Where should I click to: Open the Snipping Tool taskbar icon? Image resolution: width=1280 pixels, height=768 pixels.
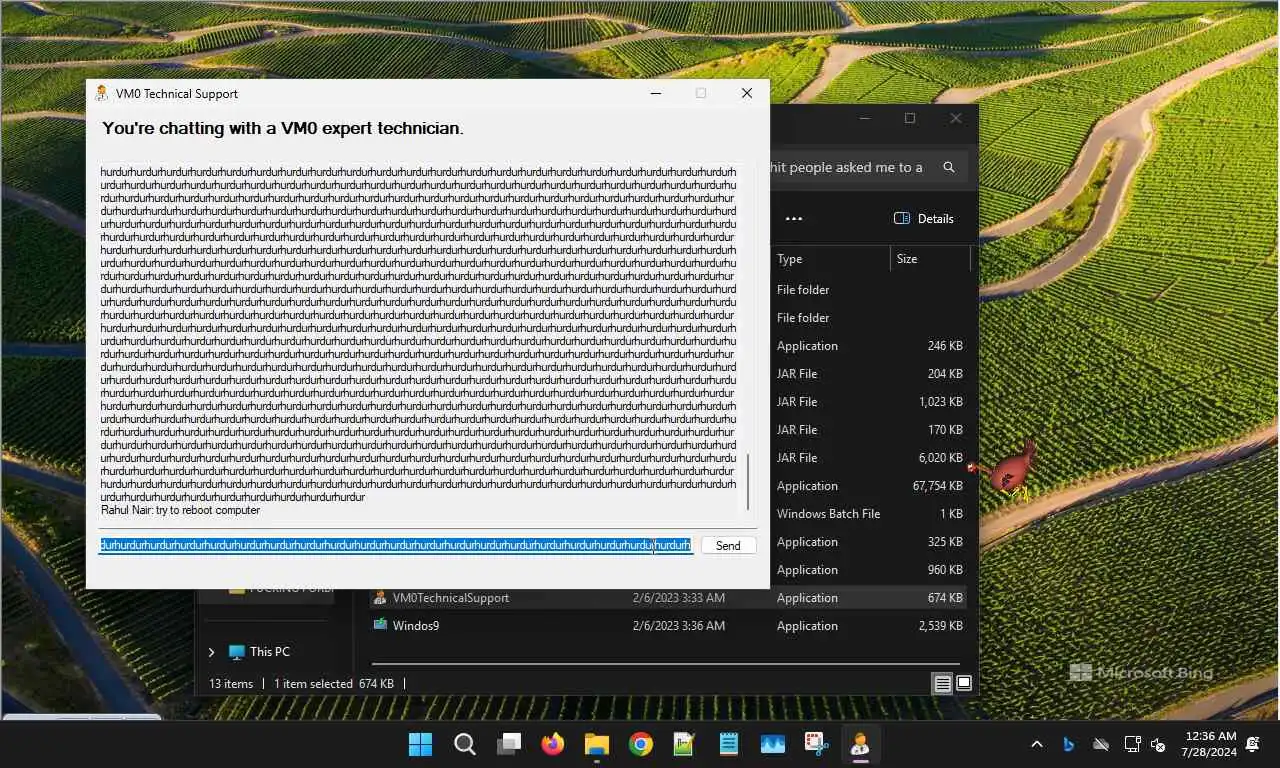[816, 744]
